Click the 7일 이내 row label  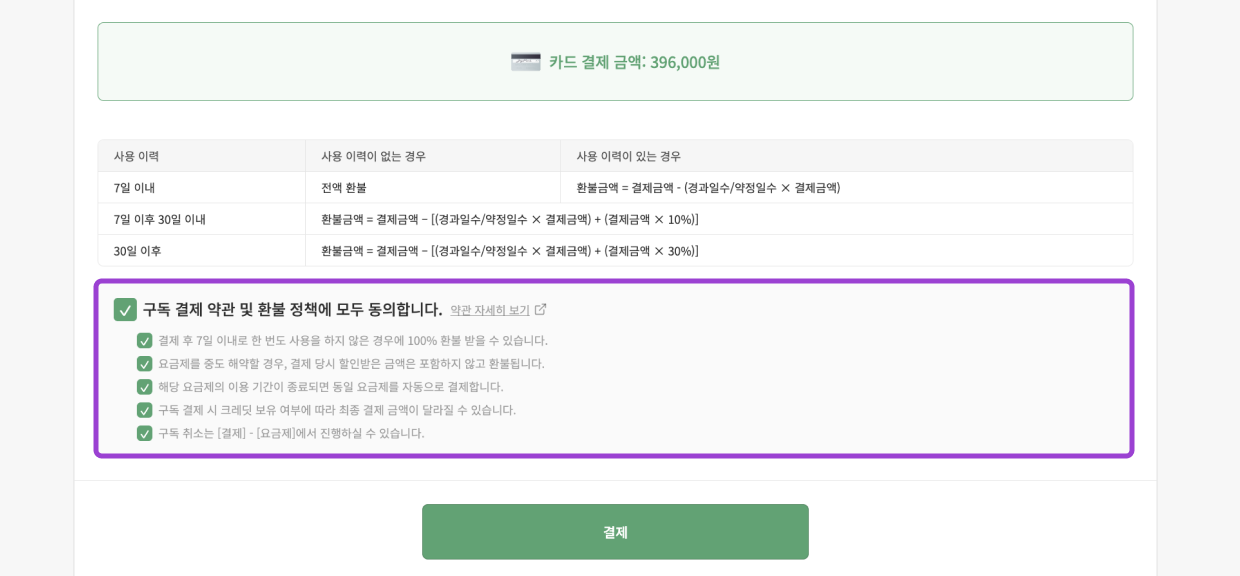point(134,188)
